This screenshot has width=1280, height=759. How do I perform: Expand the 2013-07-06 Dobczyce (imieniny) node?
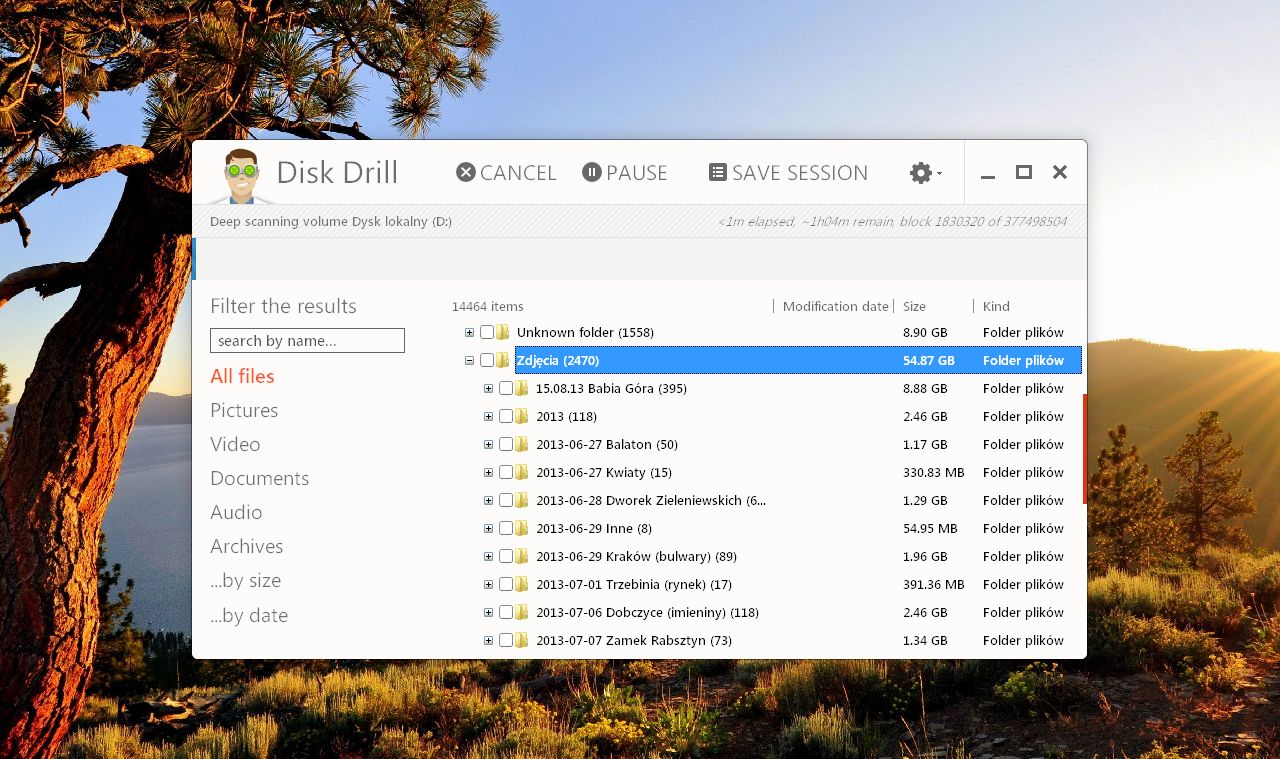[488, 612]
